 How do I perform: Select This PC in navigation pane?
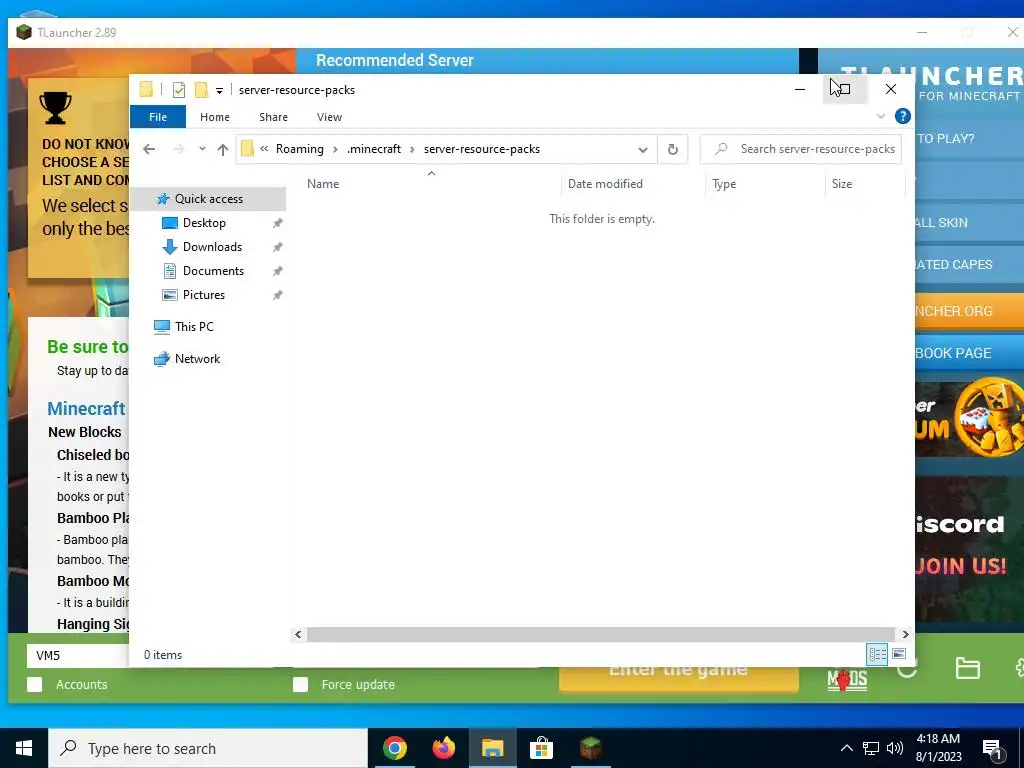pyautogui.click(x=194, y=327)
